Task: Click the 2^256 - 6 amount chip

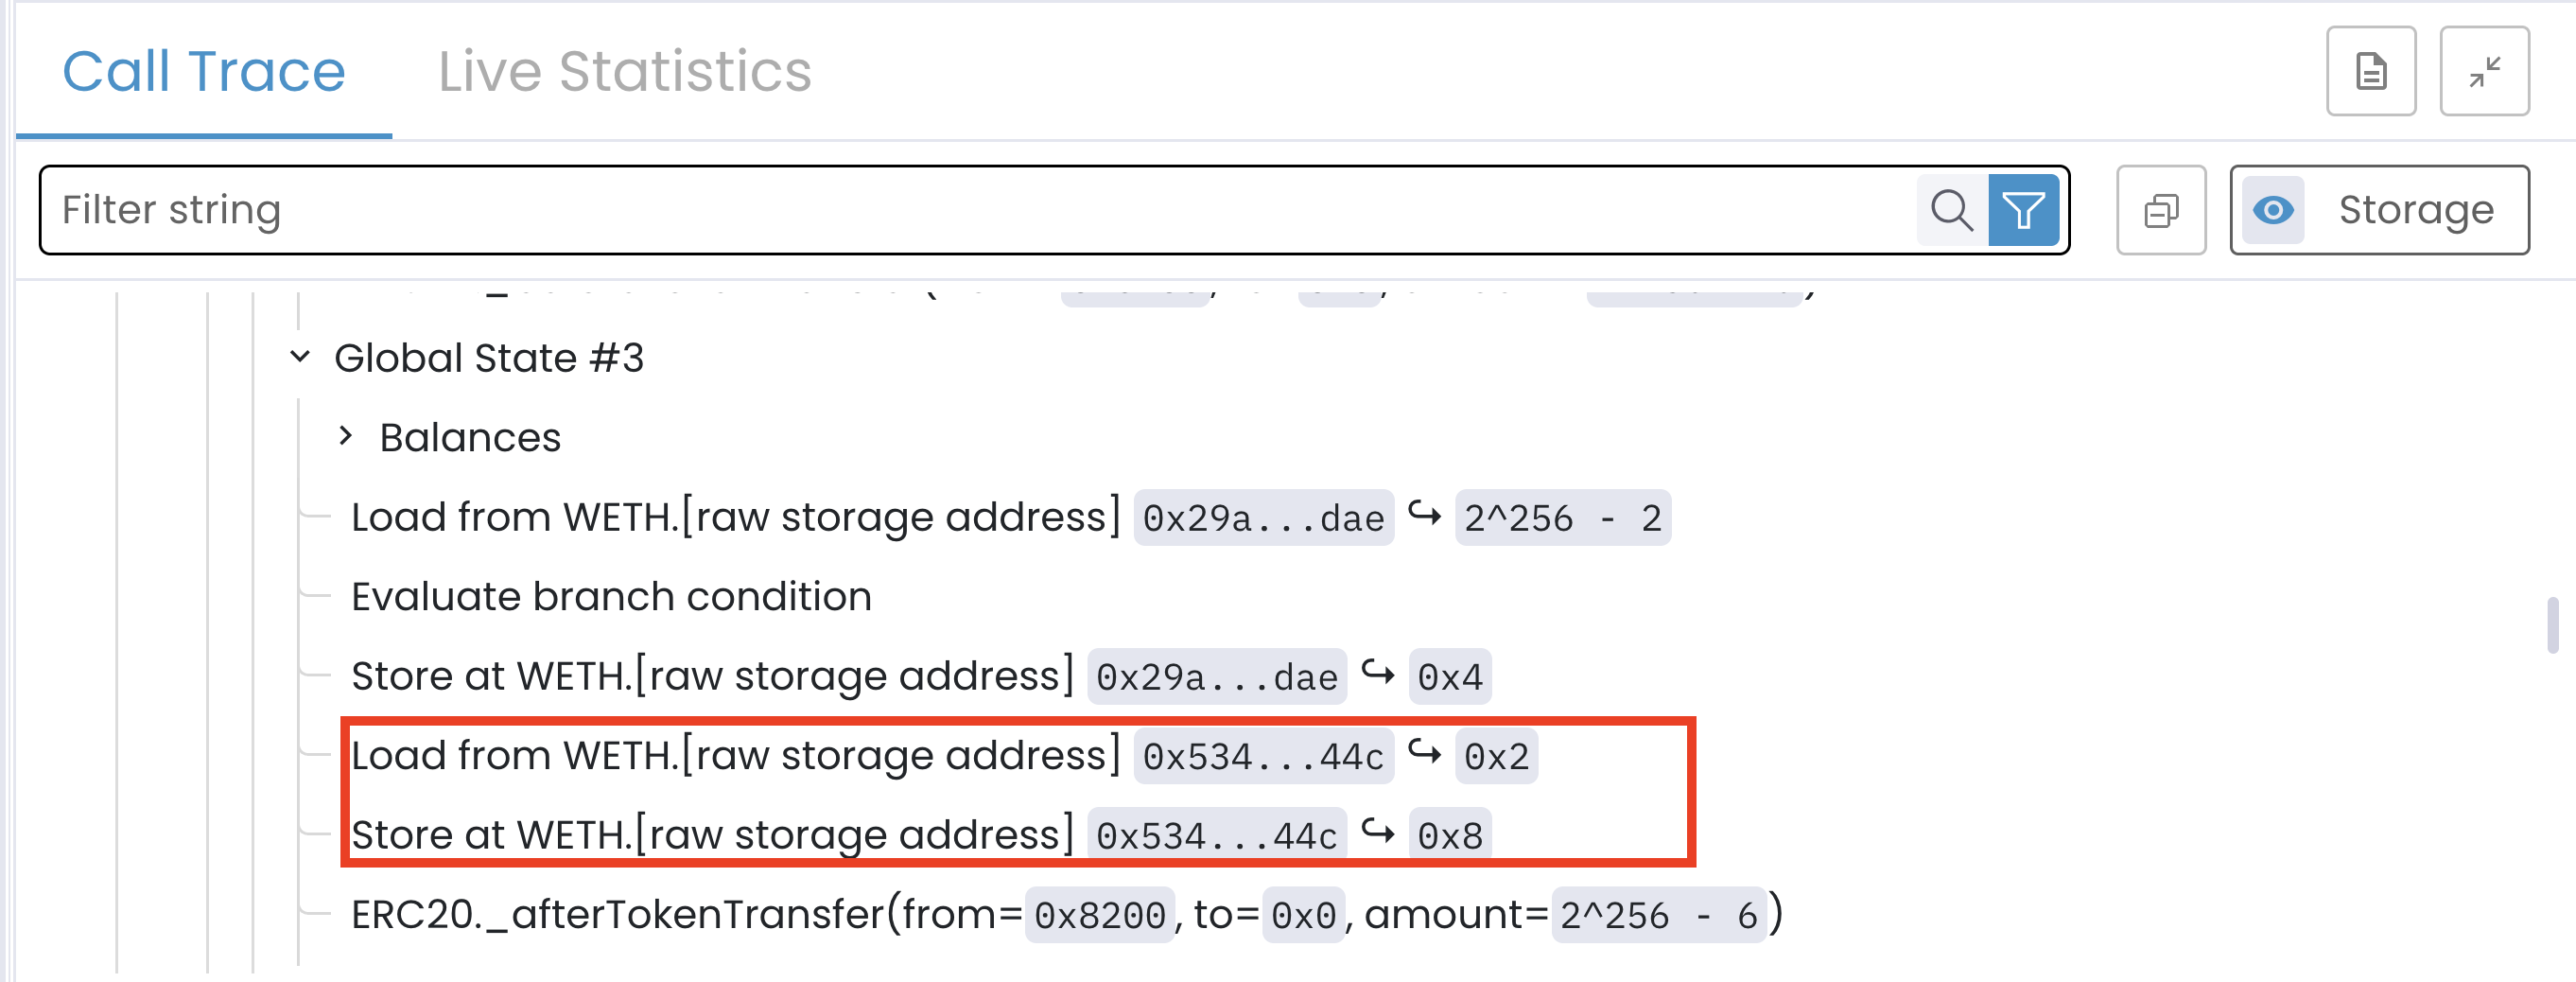Action: tap(1658, 915)
